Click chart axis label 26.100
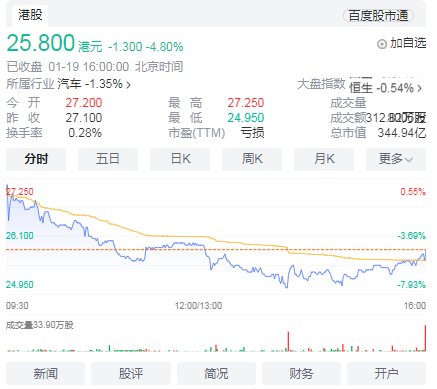Screen dimensions: 437x389 pos(20,236)
